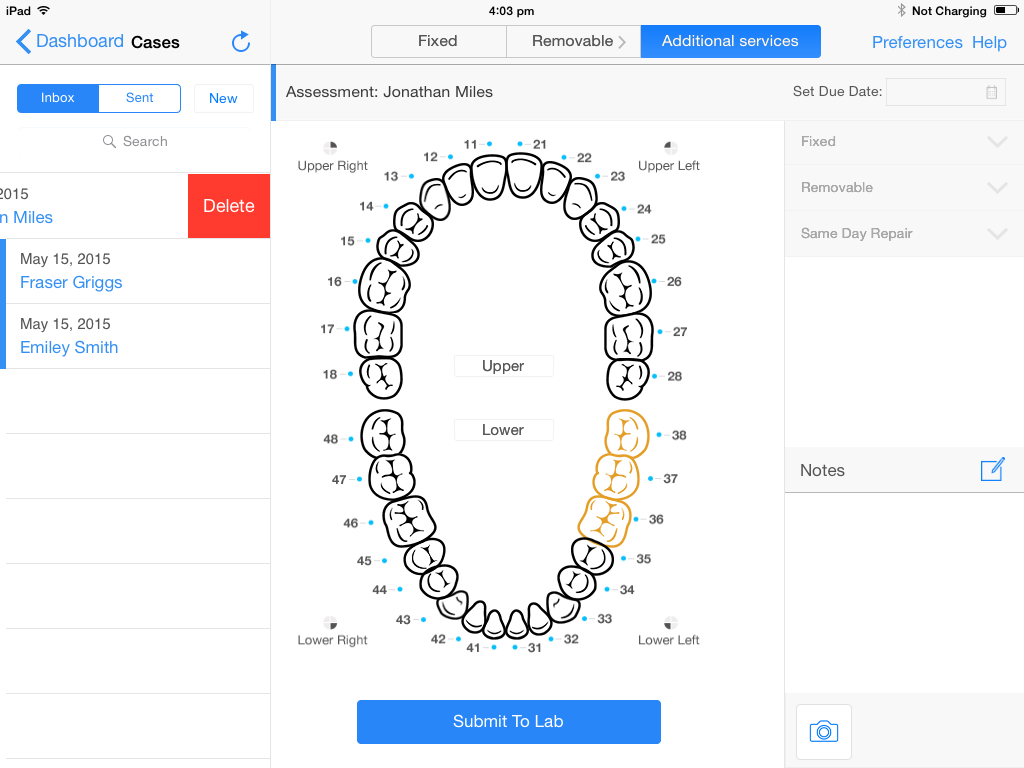The width and height of the screenshot is (1024, 768).
Task: Select the Lower Right quadrant icon
Action: pyautogui.click(x=330, y=622)
